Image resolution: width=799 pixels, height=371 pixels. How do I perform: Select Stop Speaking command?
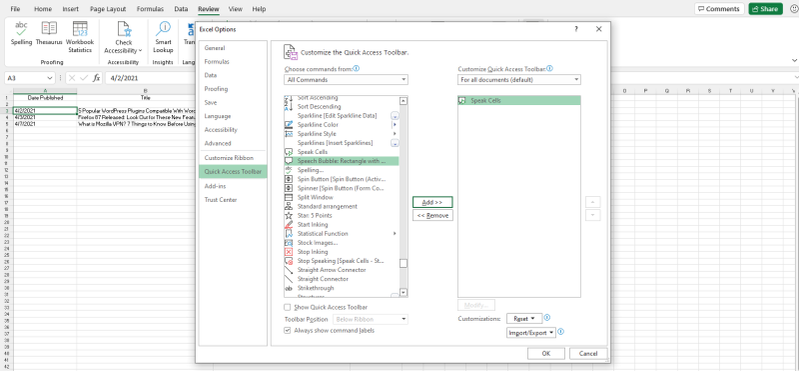point(341,261)
